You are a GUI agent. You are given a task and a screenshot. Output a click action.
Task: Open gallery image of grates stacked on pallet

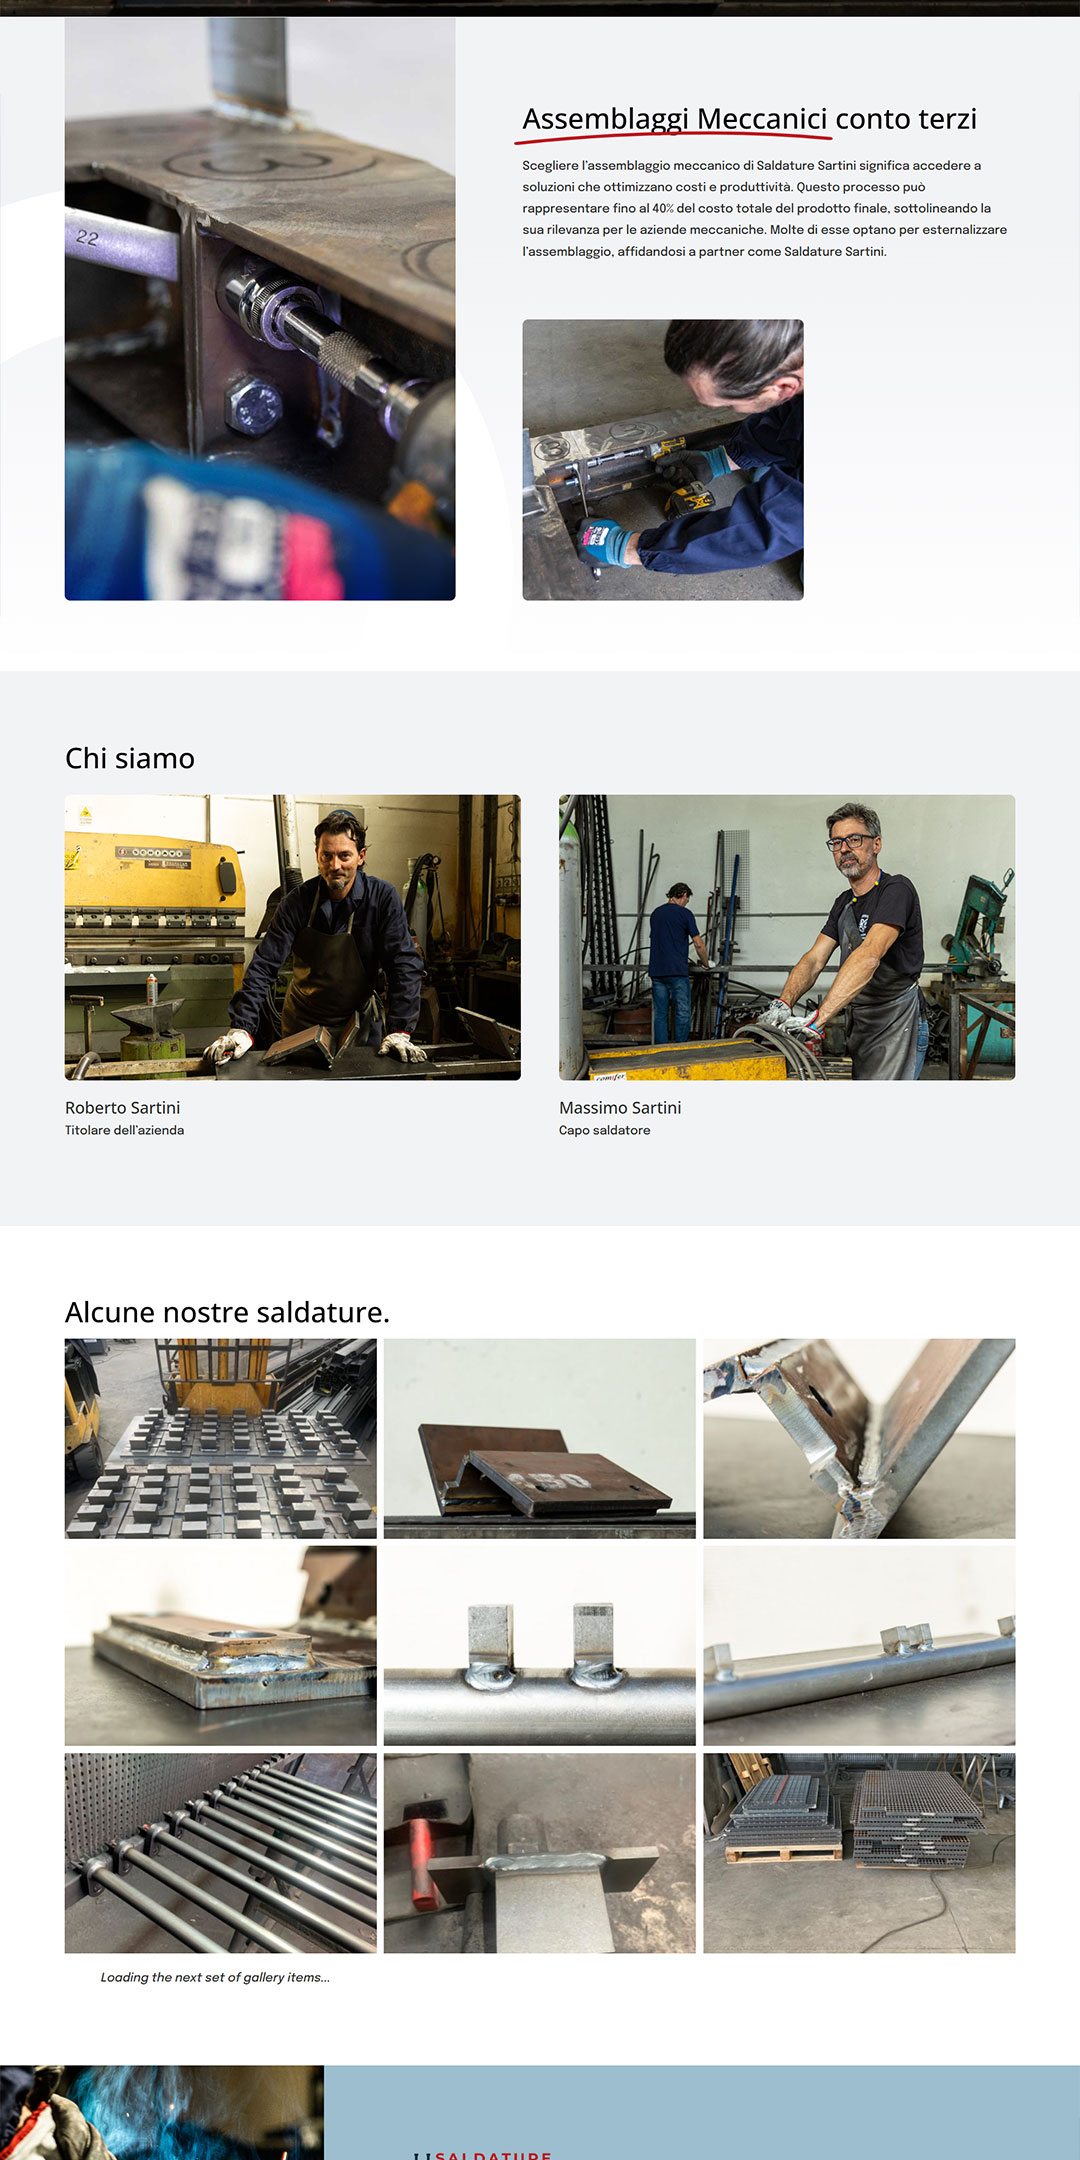pyautogui.click(x=859, y=1853)
